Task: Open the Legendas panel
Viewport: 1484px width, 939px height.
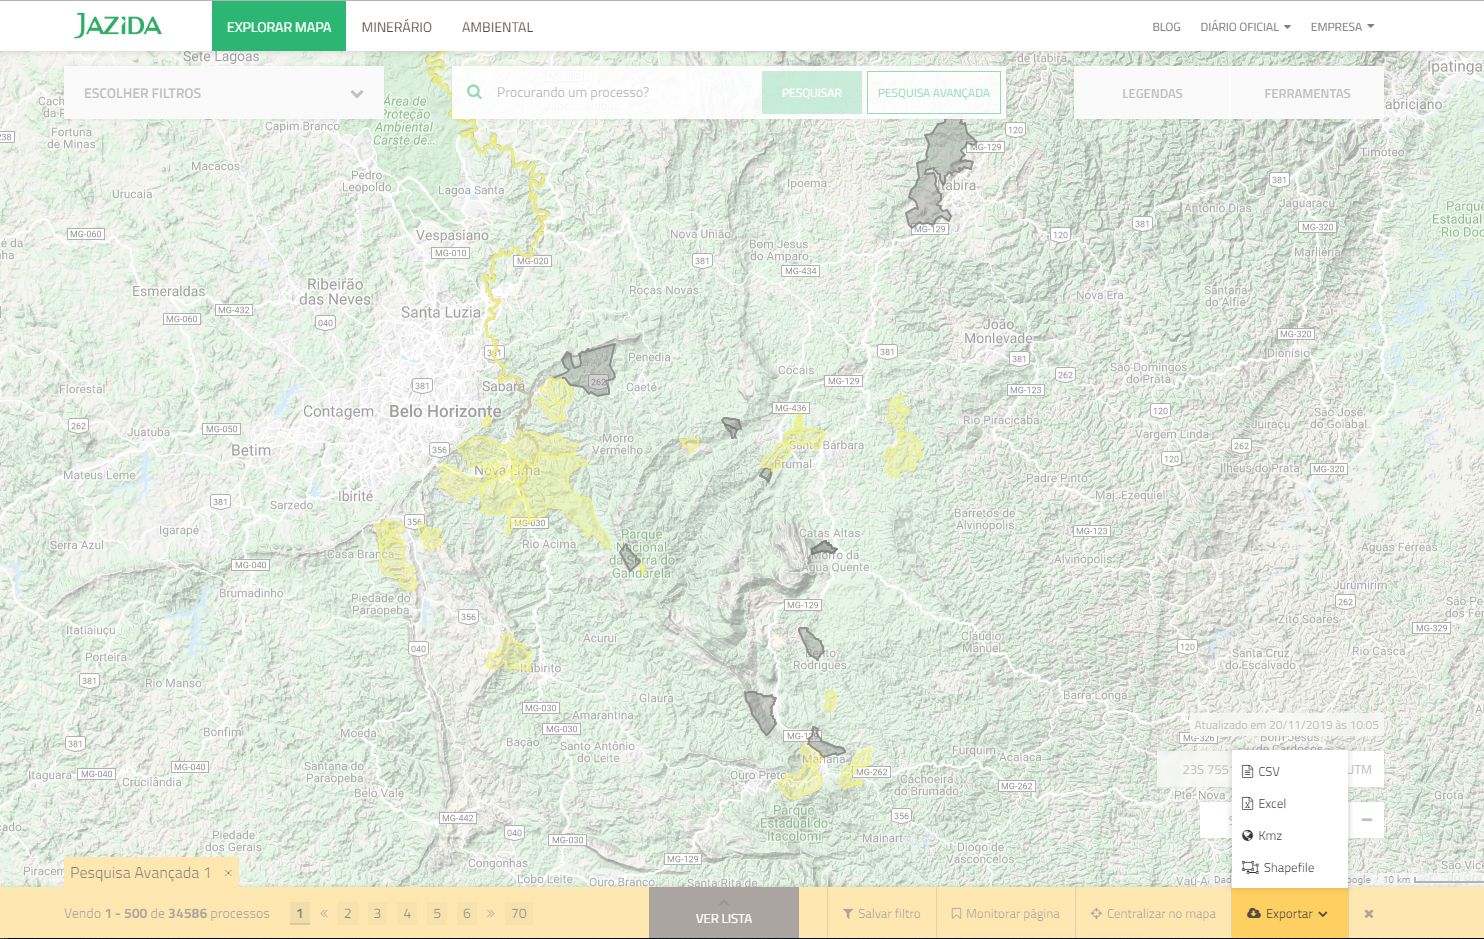Action: coord(1152,93)
